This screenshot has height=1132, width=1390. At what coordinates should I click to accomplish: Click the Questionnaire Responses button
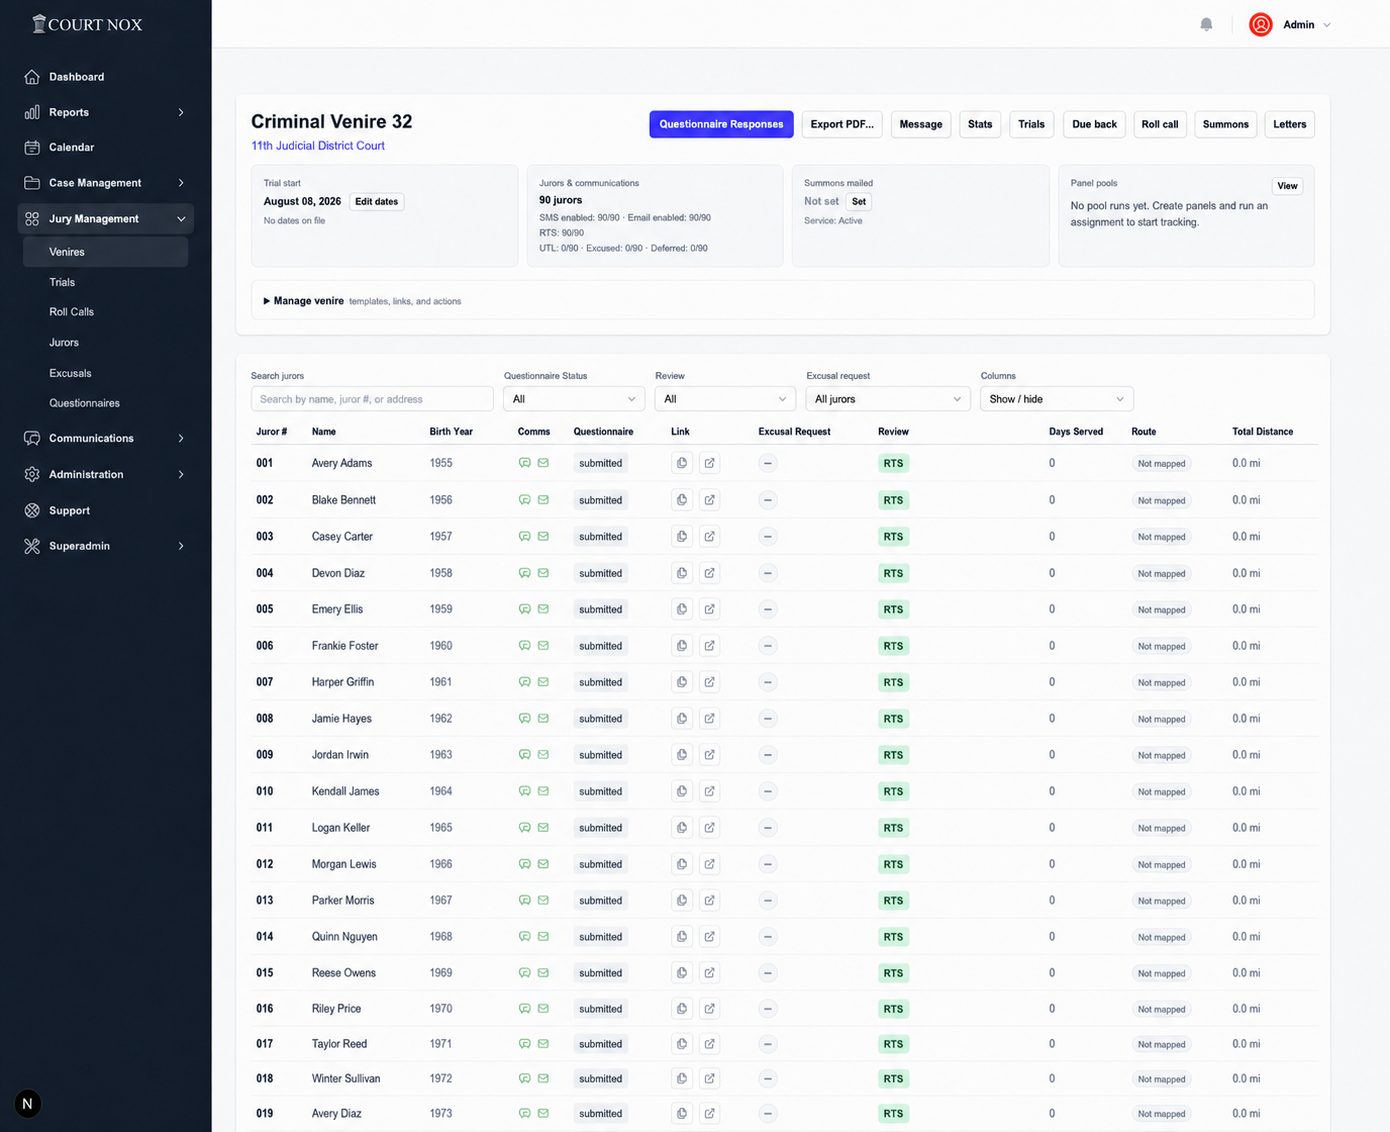tap(721, 124)
